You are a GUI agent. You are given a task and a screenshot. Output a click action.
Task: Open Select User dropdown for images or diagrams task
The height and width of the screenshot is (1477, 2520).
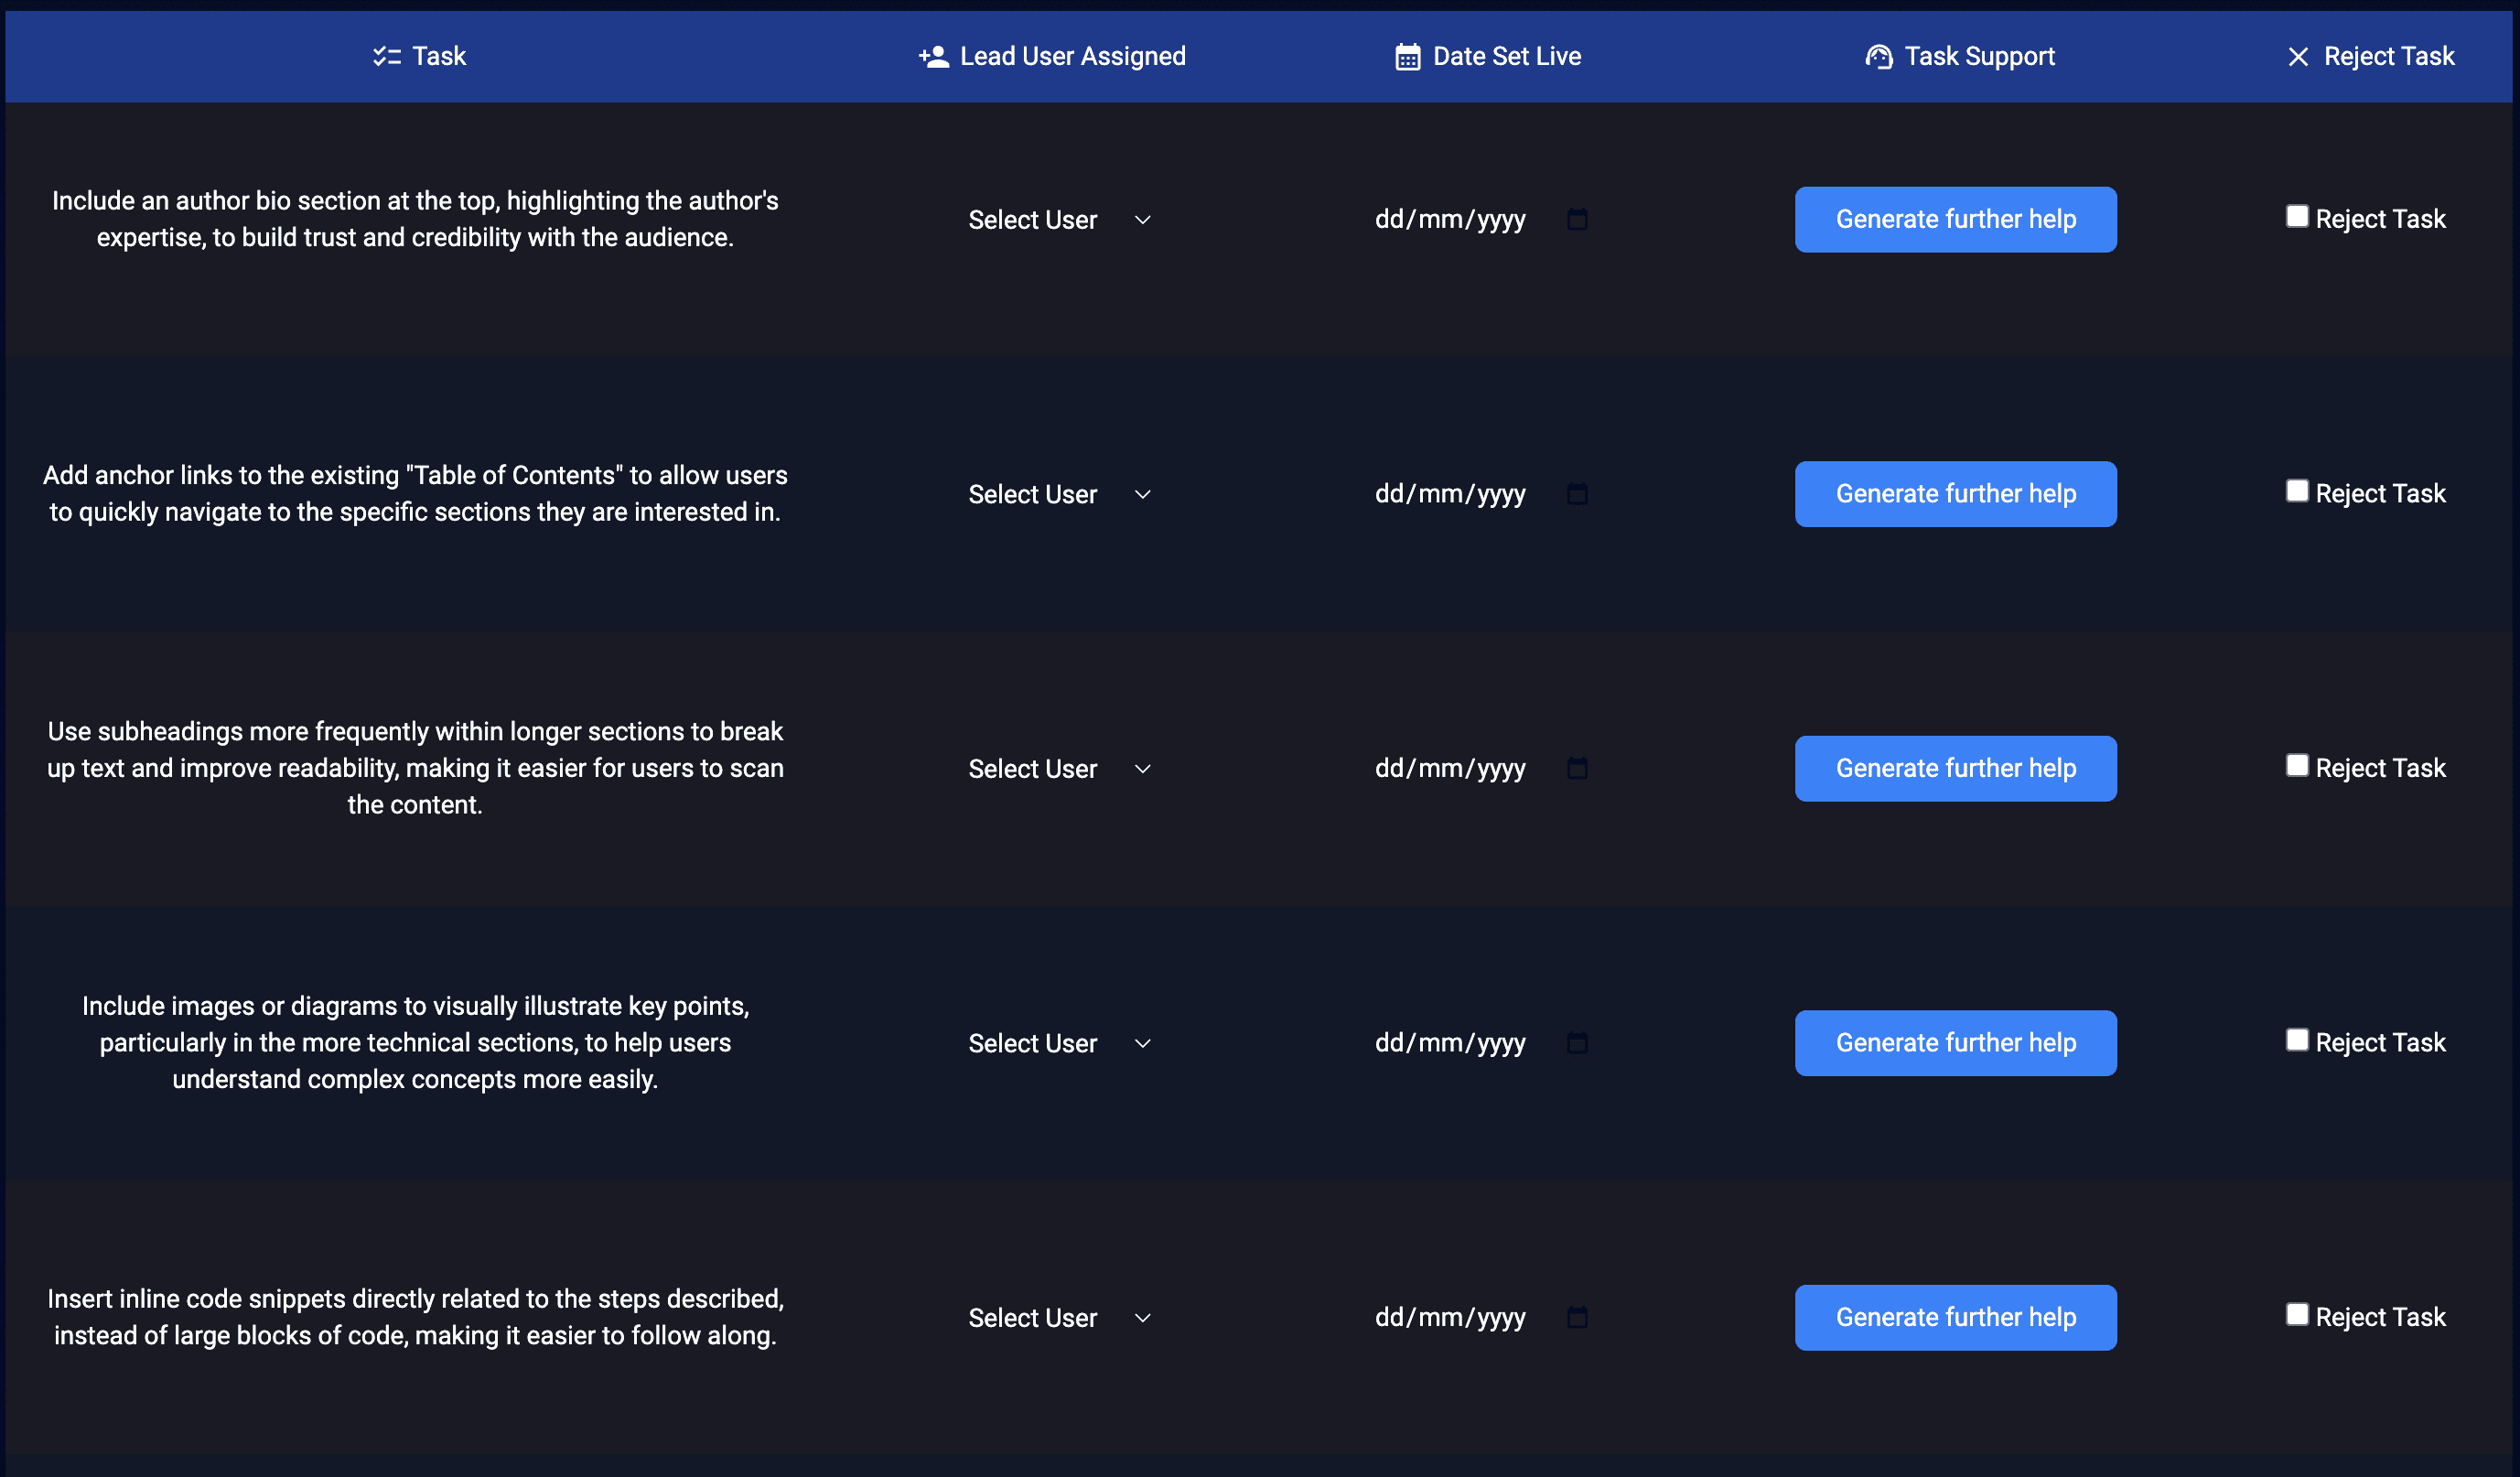[1059, 1043]
